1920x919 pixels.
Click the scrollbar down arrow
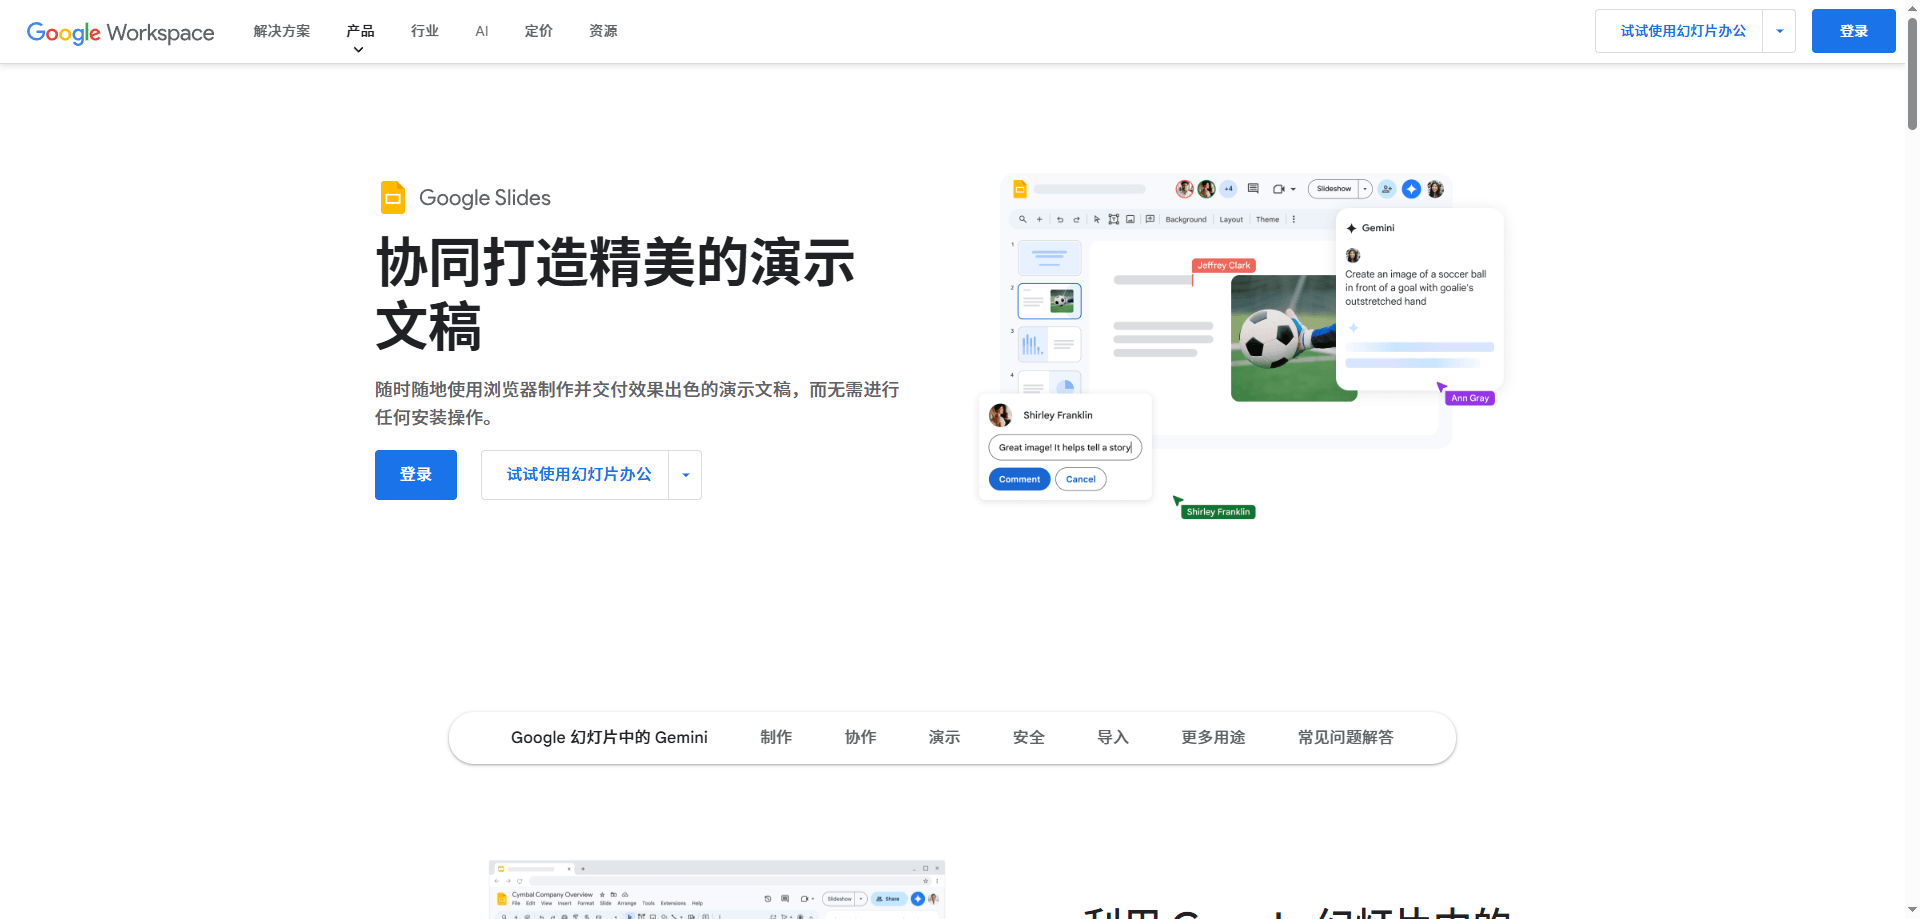(x=1912, y=910)
